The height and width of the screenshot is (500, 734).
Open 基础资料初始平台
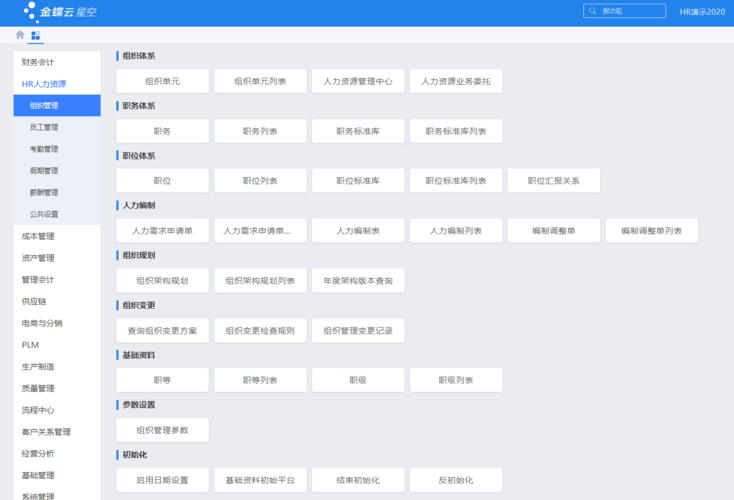point(260,480)
